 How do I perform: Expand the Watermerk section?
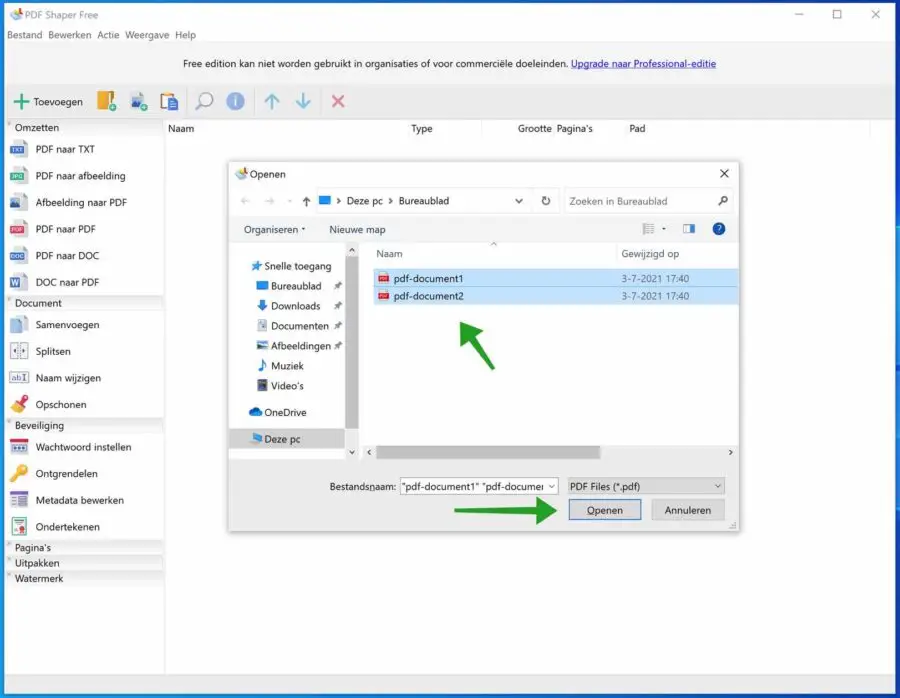tap(84, 579)
